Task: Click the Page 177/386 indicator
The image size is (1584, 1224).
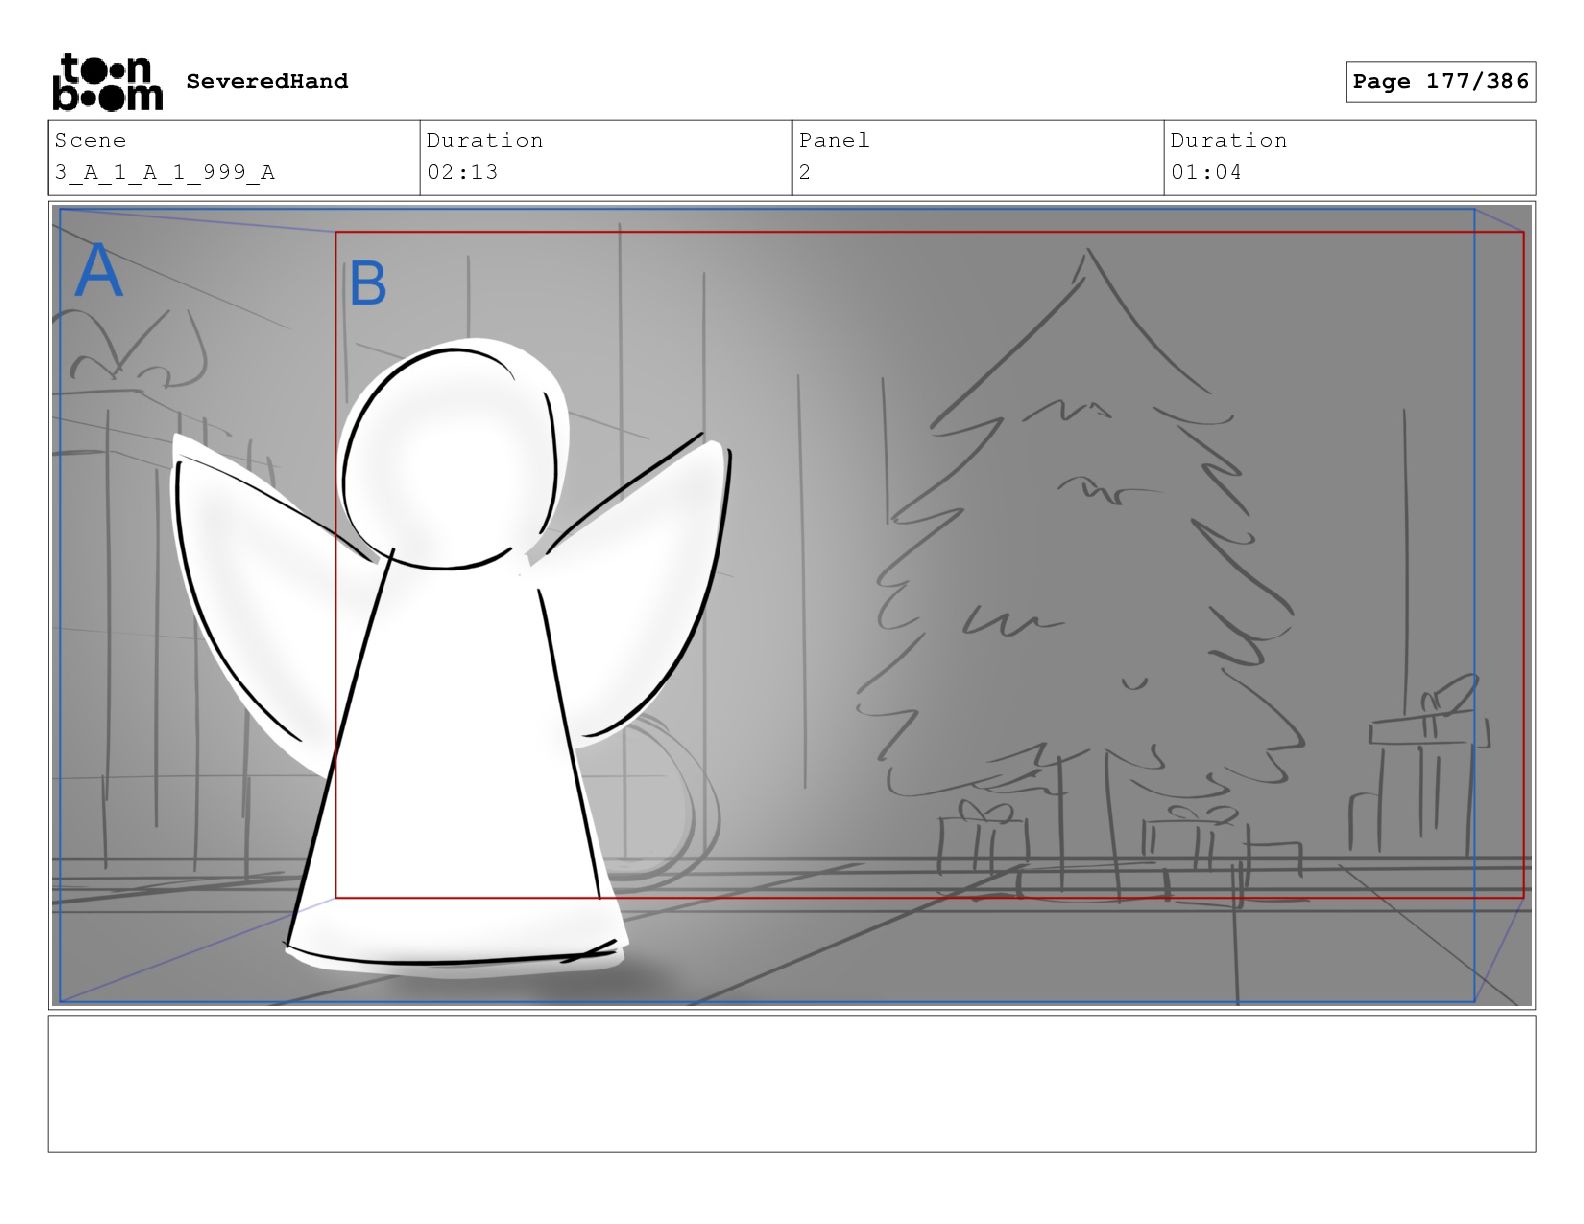Action: 1440,81
